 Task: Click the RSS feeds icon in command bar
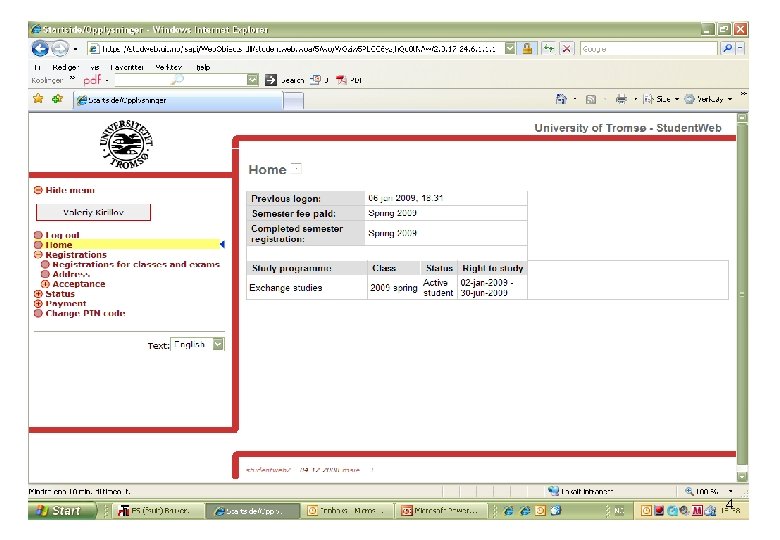point(590,99)
